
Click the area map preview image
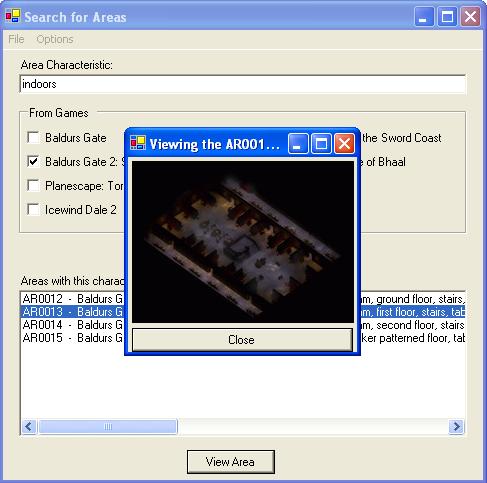[x=243, y=242]
